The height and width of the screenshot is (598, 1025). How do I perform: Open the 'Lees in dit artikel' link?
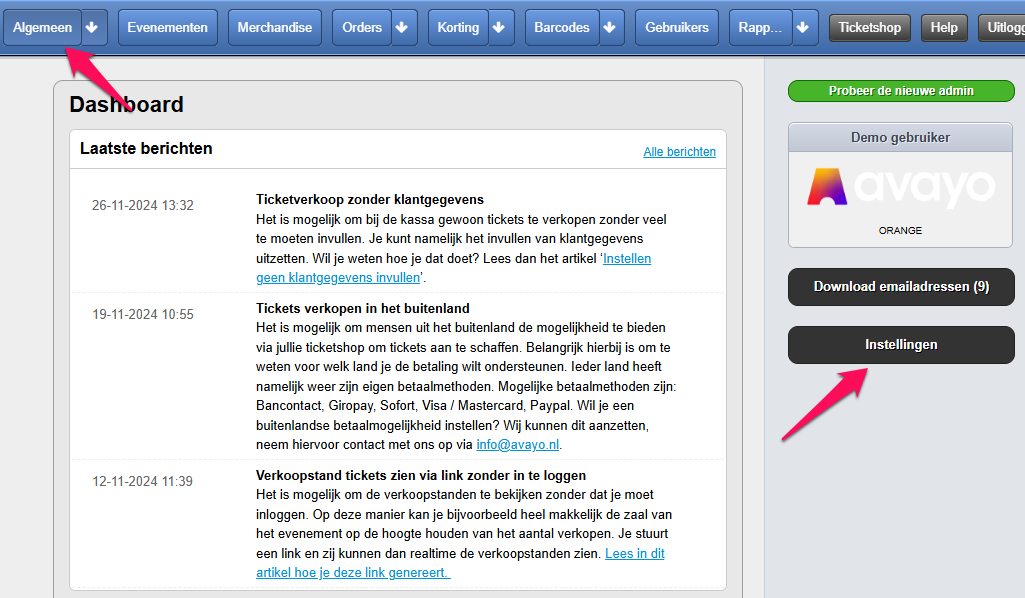[460, 563]
